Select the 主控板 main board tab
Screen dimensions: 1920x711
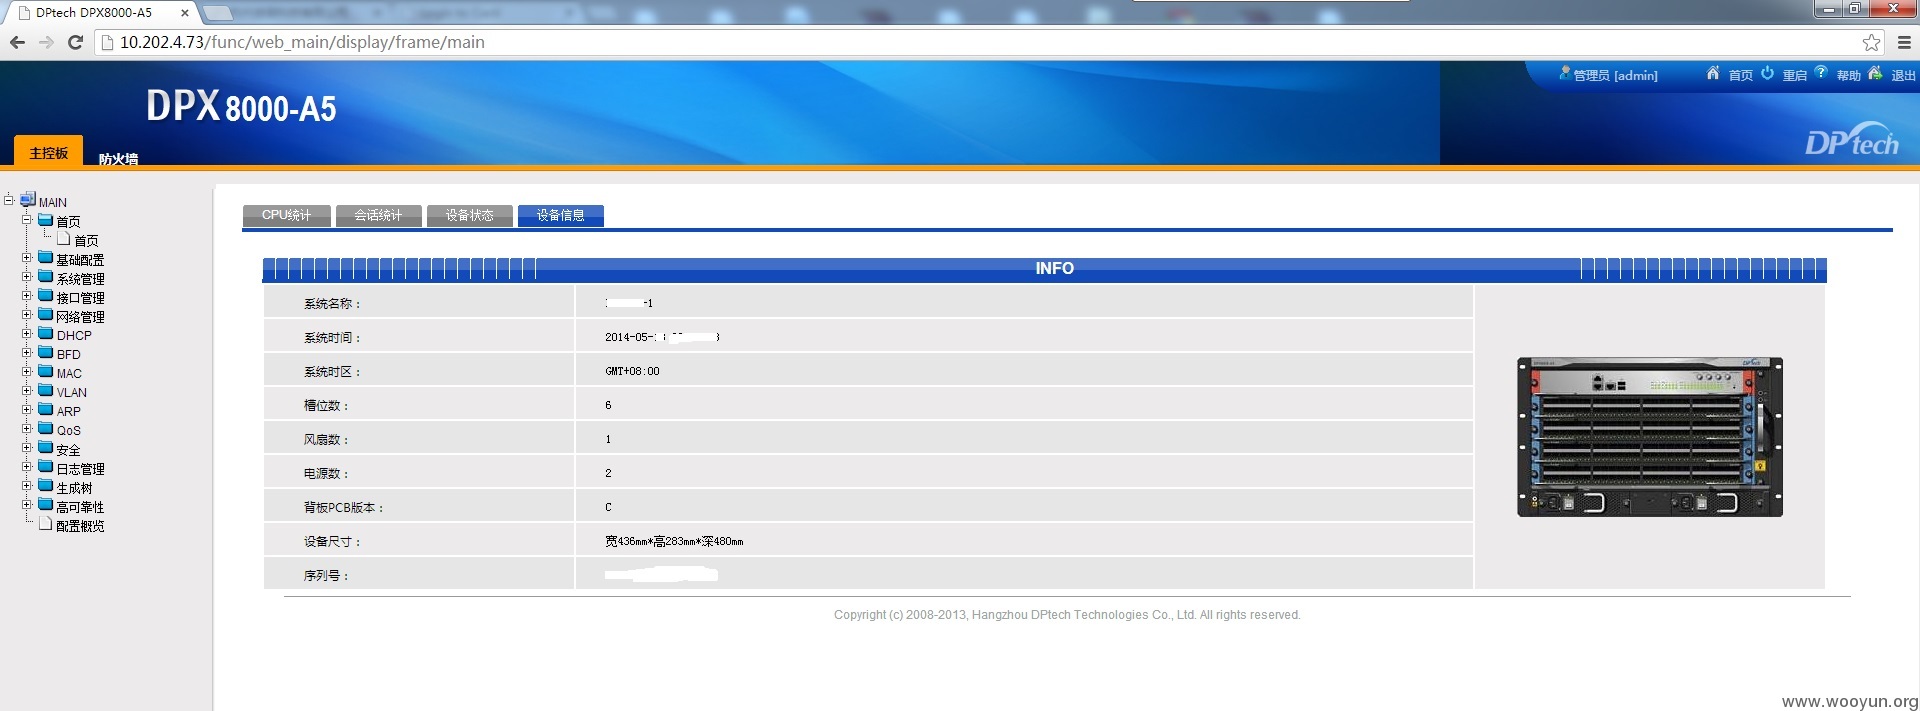(48, 152)
